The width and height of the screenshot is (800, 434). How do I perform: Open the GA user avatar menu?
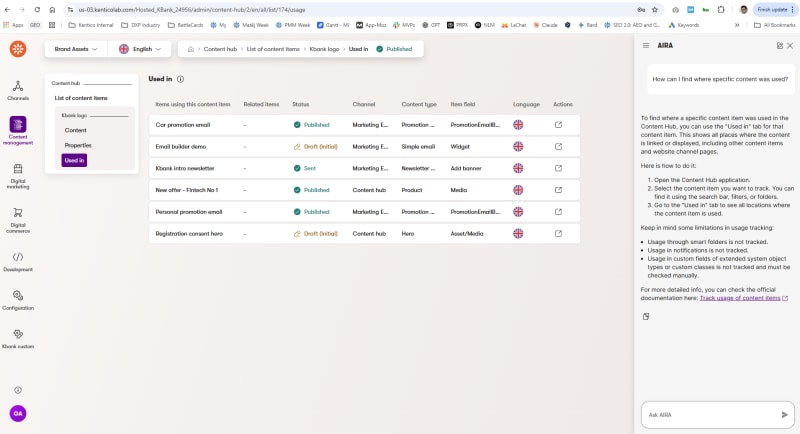(18, 413)
